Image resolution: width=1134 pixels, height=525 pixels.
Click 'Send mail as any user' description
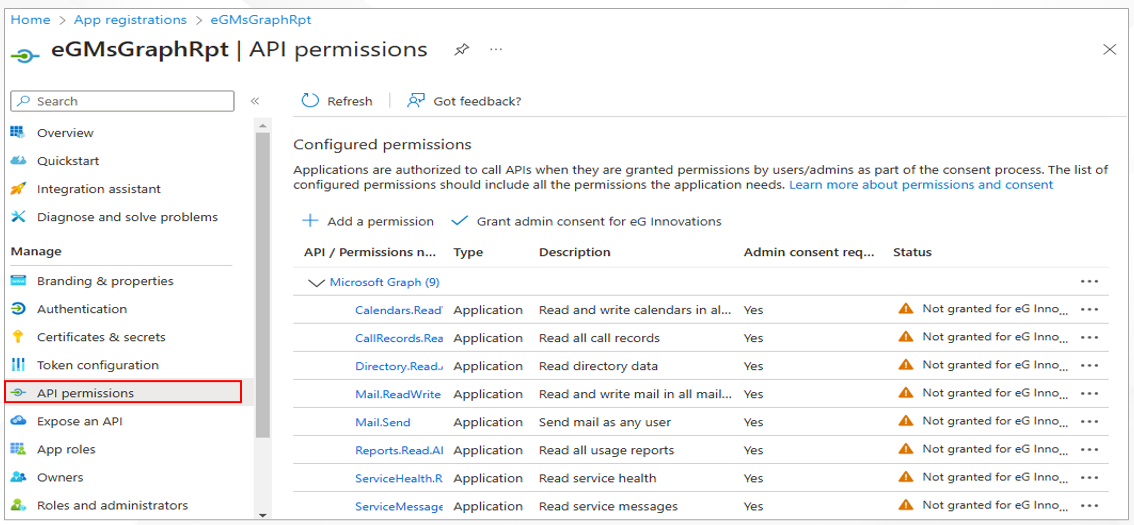[605, 422]
